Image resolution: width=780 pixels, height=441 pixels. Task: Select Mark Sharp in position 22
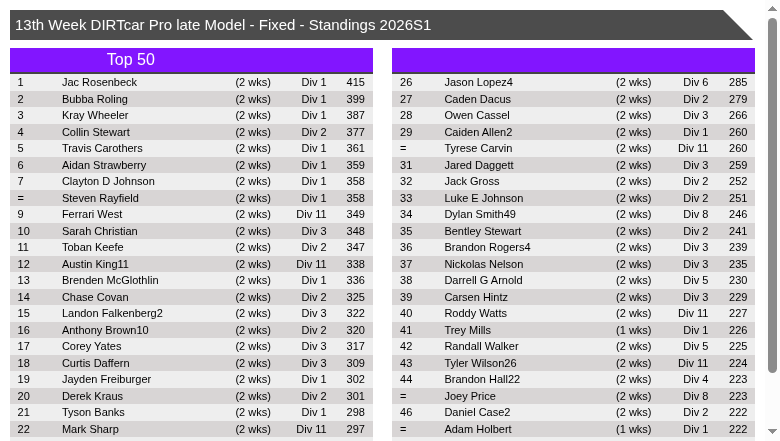pos(90,429)
